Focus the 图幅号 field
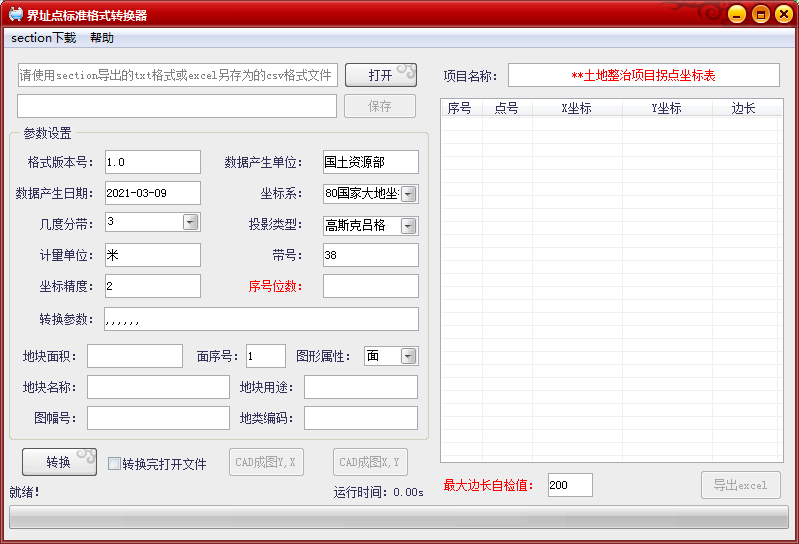 pyautogui.click(x=158, y=418)
